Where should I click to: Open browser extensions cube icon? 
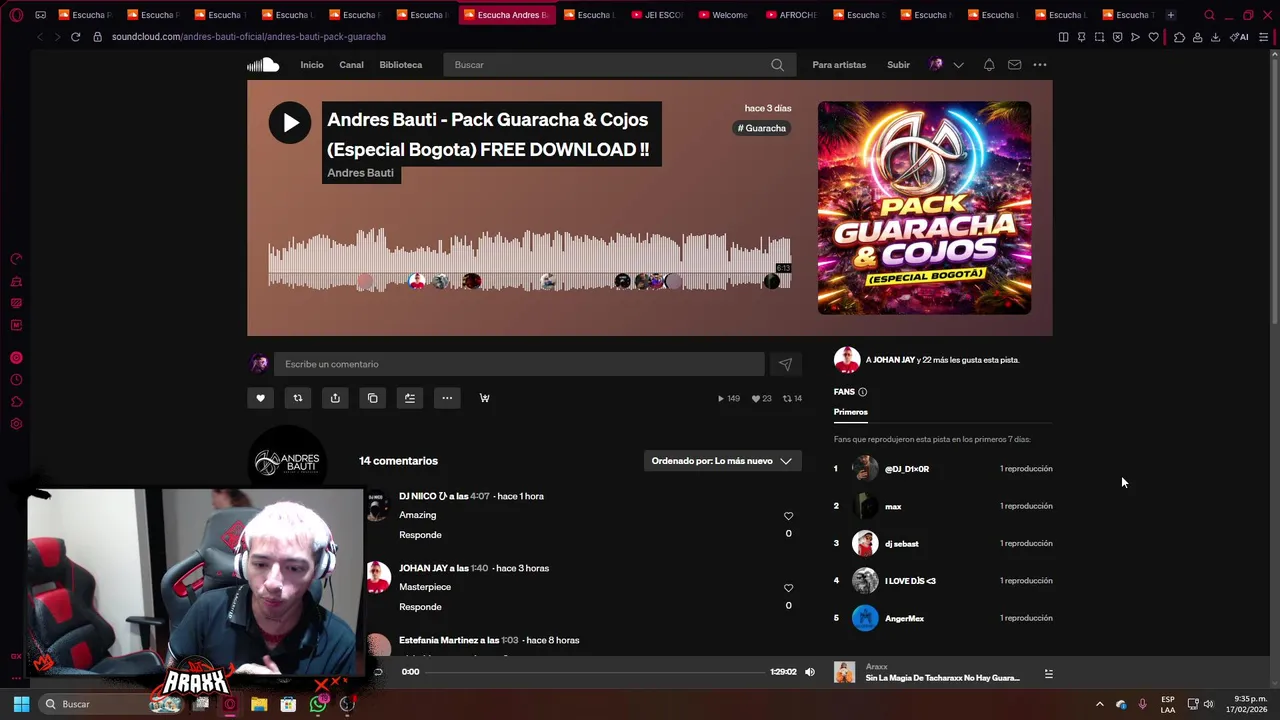coord(1179,37)
